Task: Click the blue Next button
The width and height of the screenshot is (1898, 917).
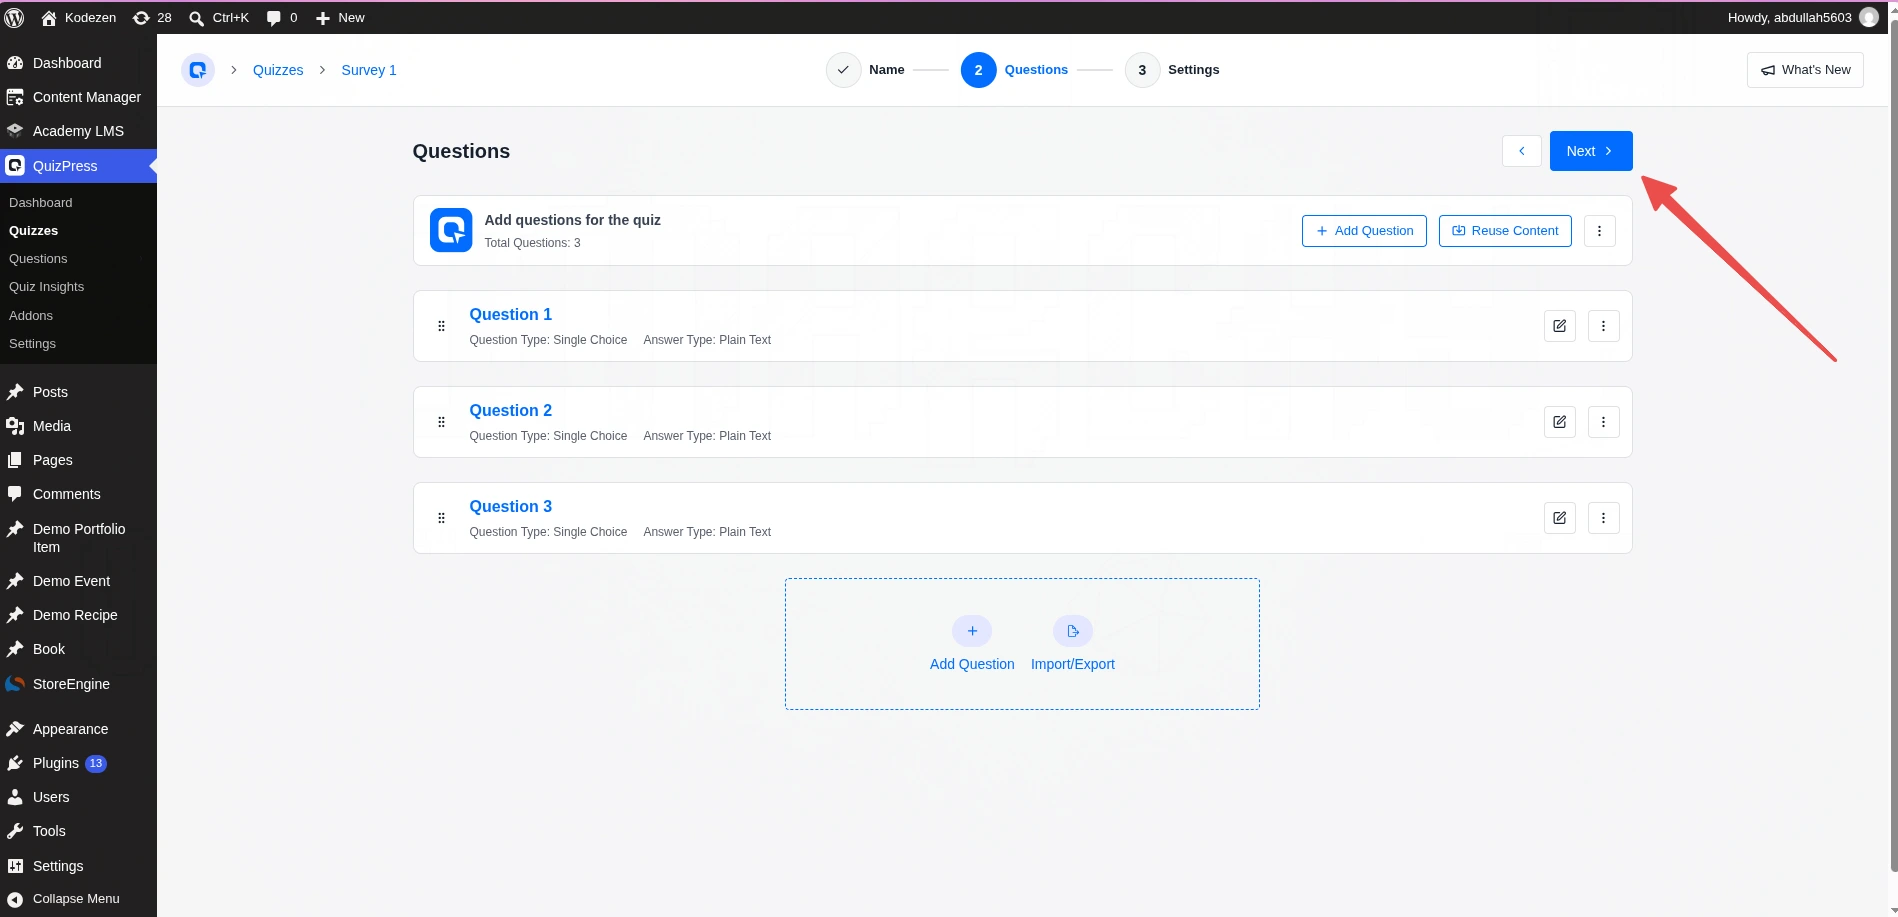Action: pyautogui.click(x=1591, y=151)
